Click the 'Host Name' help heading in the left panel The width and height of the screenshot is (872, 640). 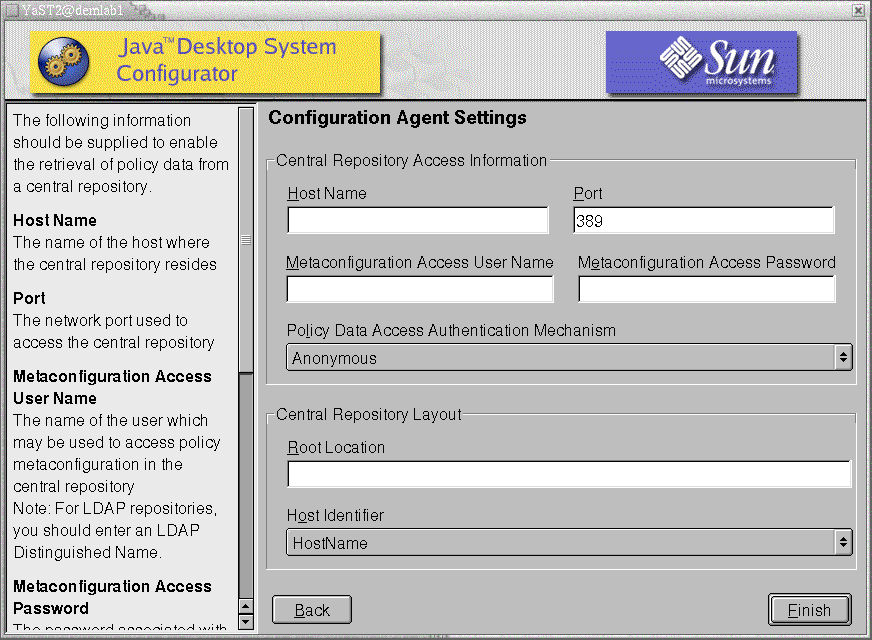click(54, 220)
